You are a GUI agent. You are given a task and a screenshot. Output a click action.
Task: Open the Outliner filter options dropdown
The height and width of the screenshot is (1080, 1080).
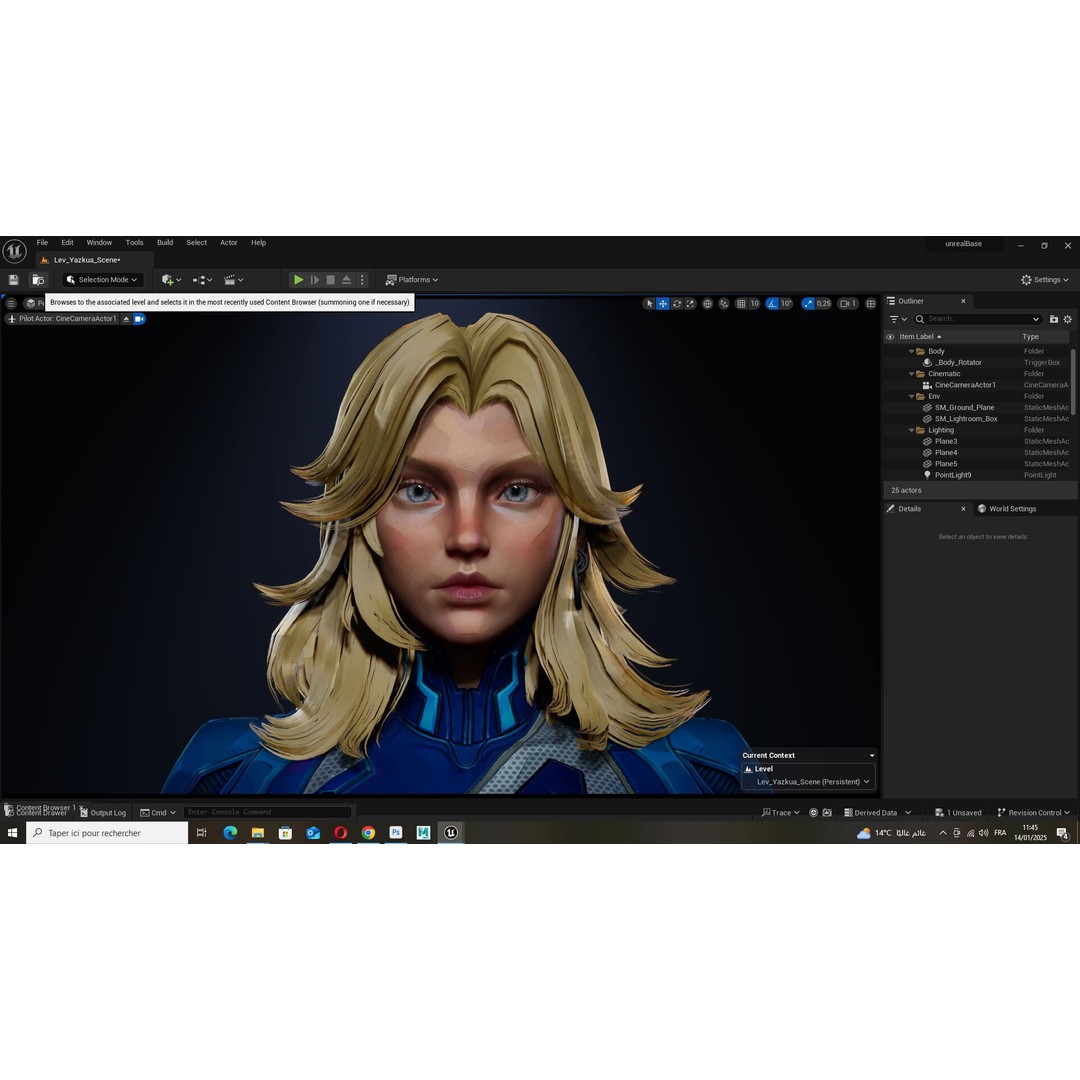pyautogui.click(x=898, y=319)
